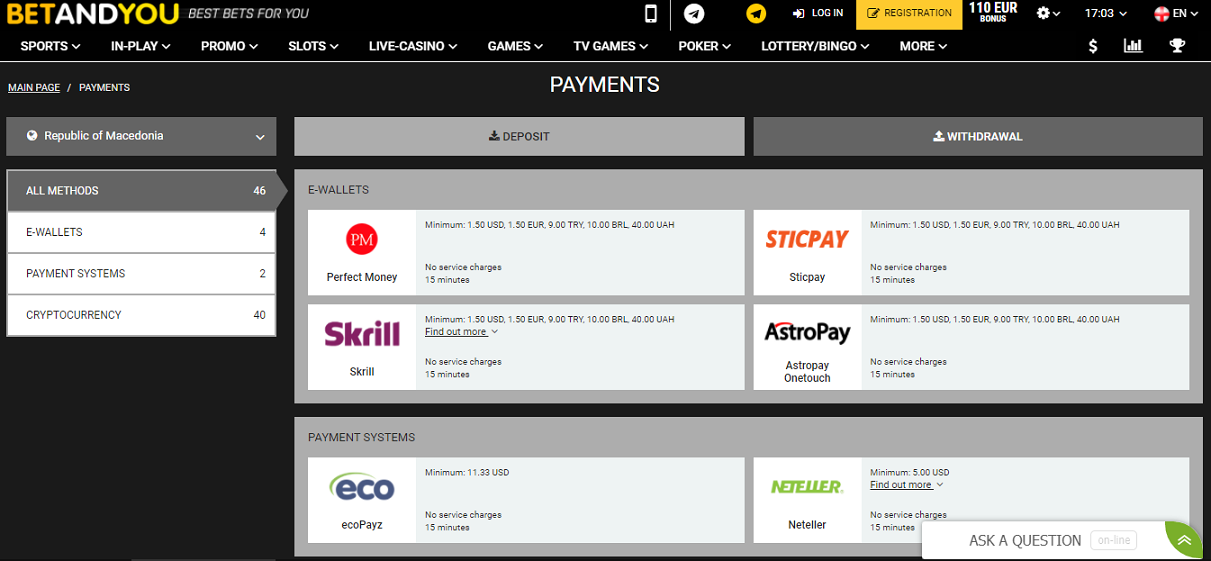Click the PAYMENT SYSTEMS section heading
Viewport: 1211px width, 561px height.
[361, 438]
